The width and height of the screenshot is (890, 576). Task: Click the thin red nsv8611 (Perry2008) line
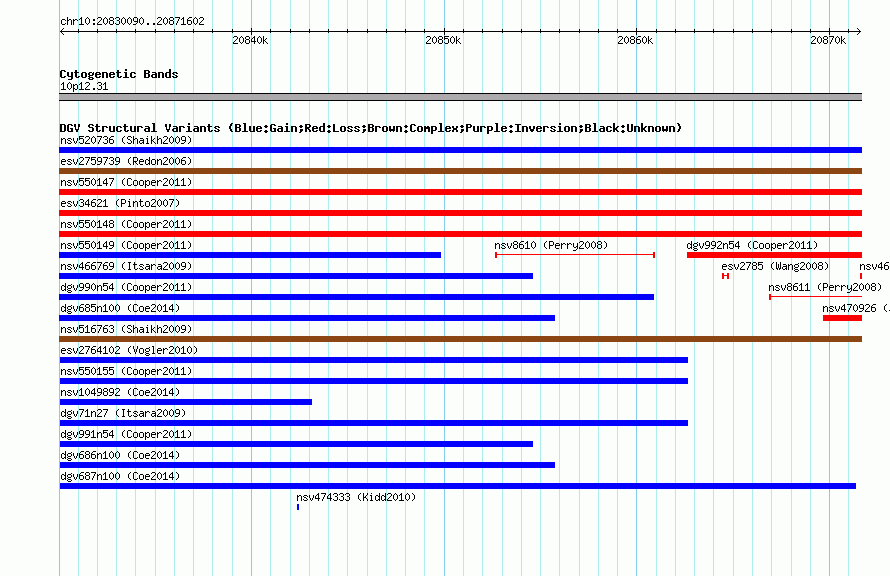pyautogui.click(x=816, y=297)
